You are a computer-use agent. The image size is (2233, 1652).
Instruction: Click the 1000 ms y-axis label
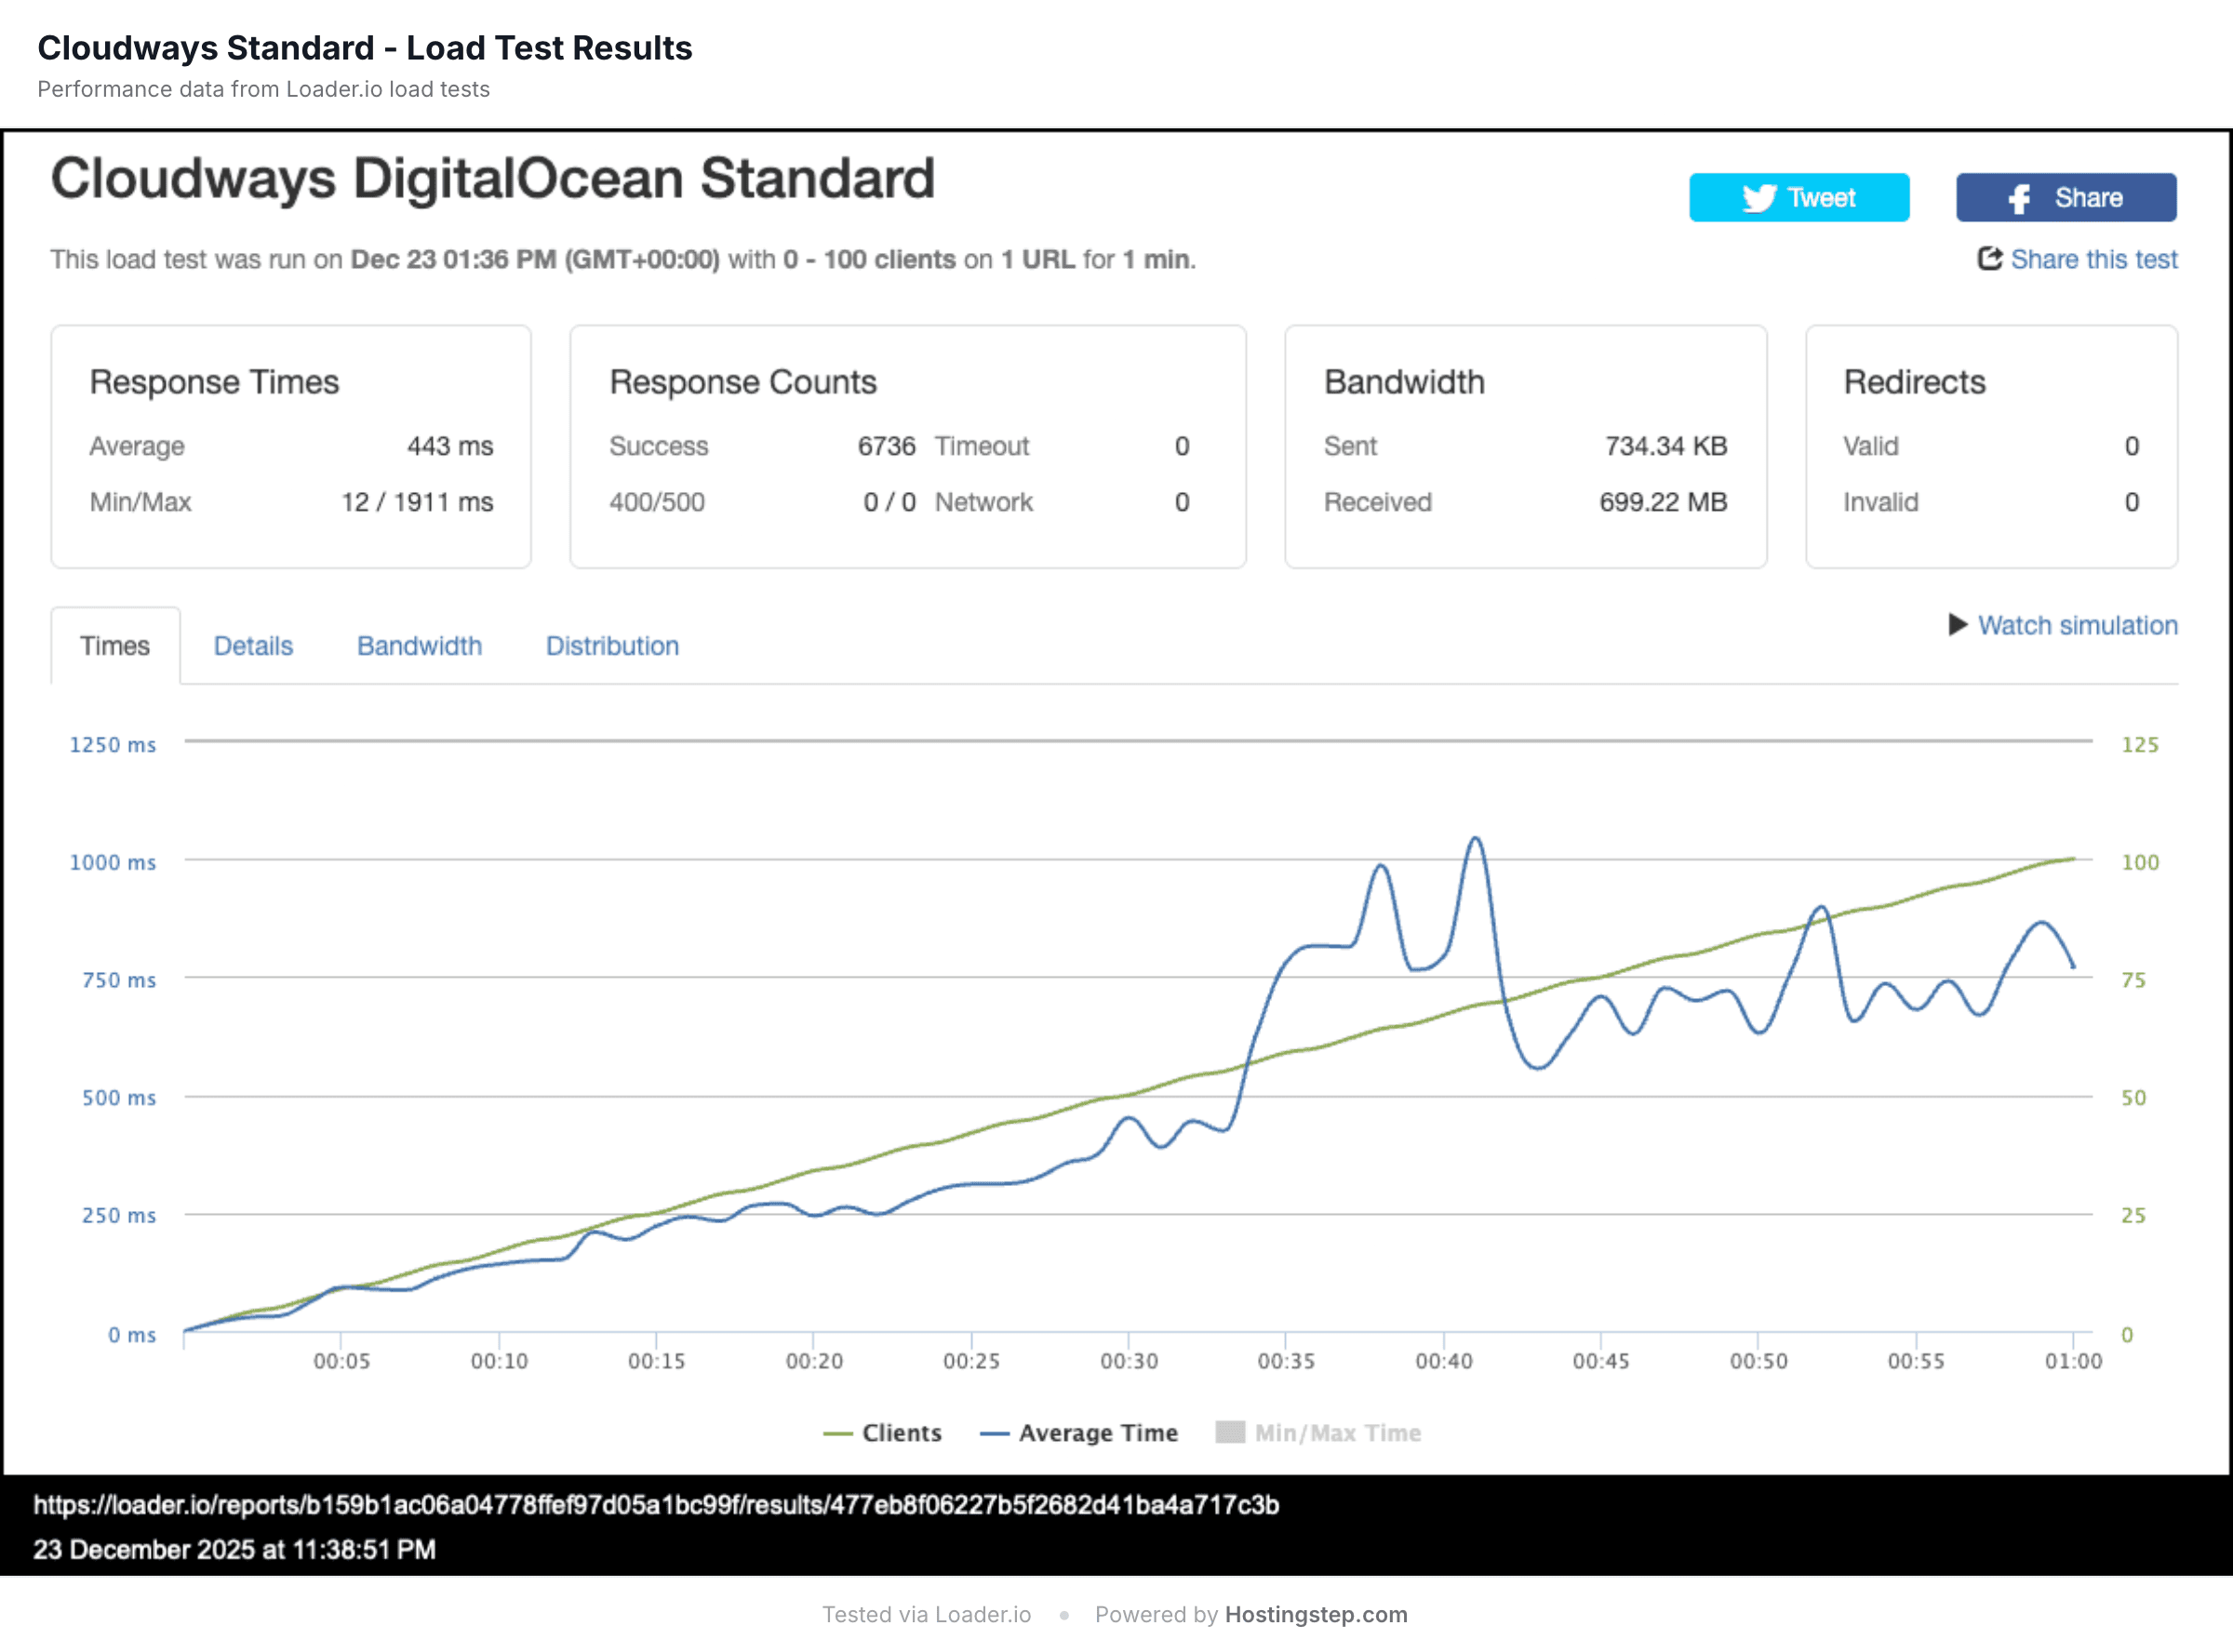click(x=112, y=862)
